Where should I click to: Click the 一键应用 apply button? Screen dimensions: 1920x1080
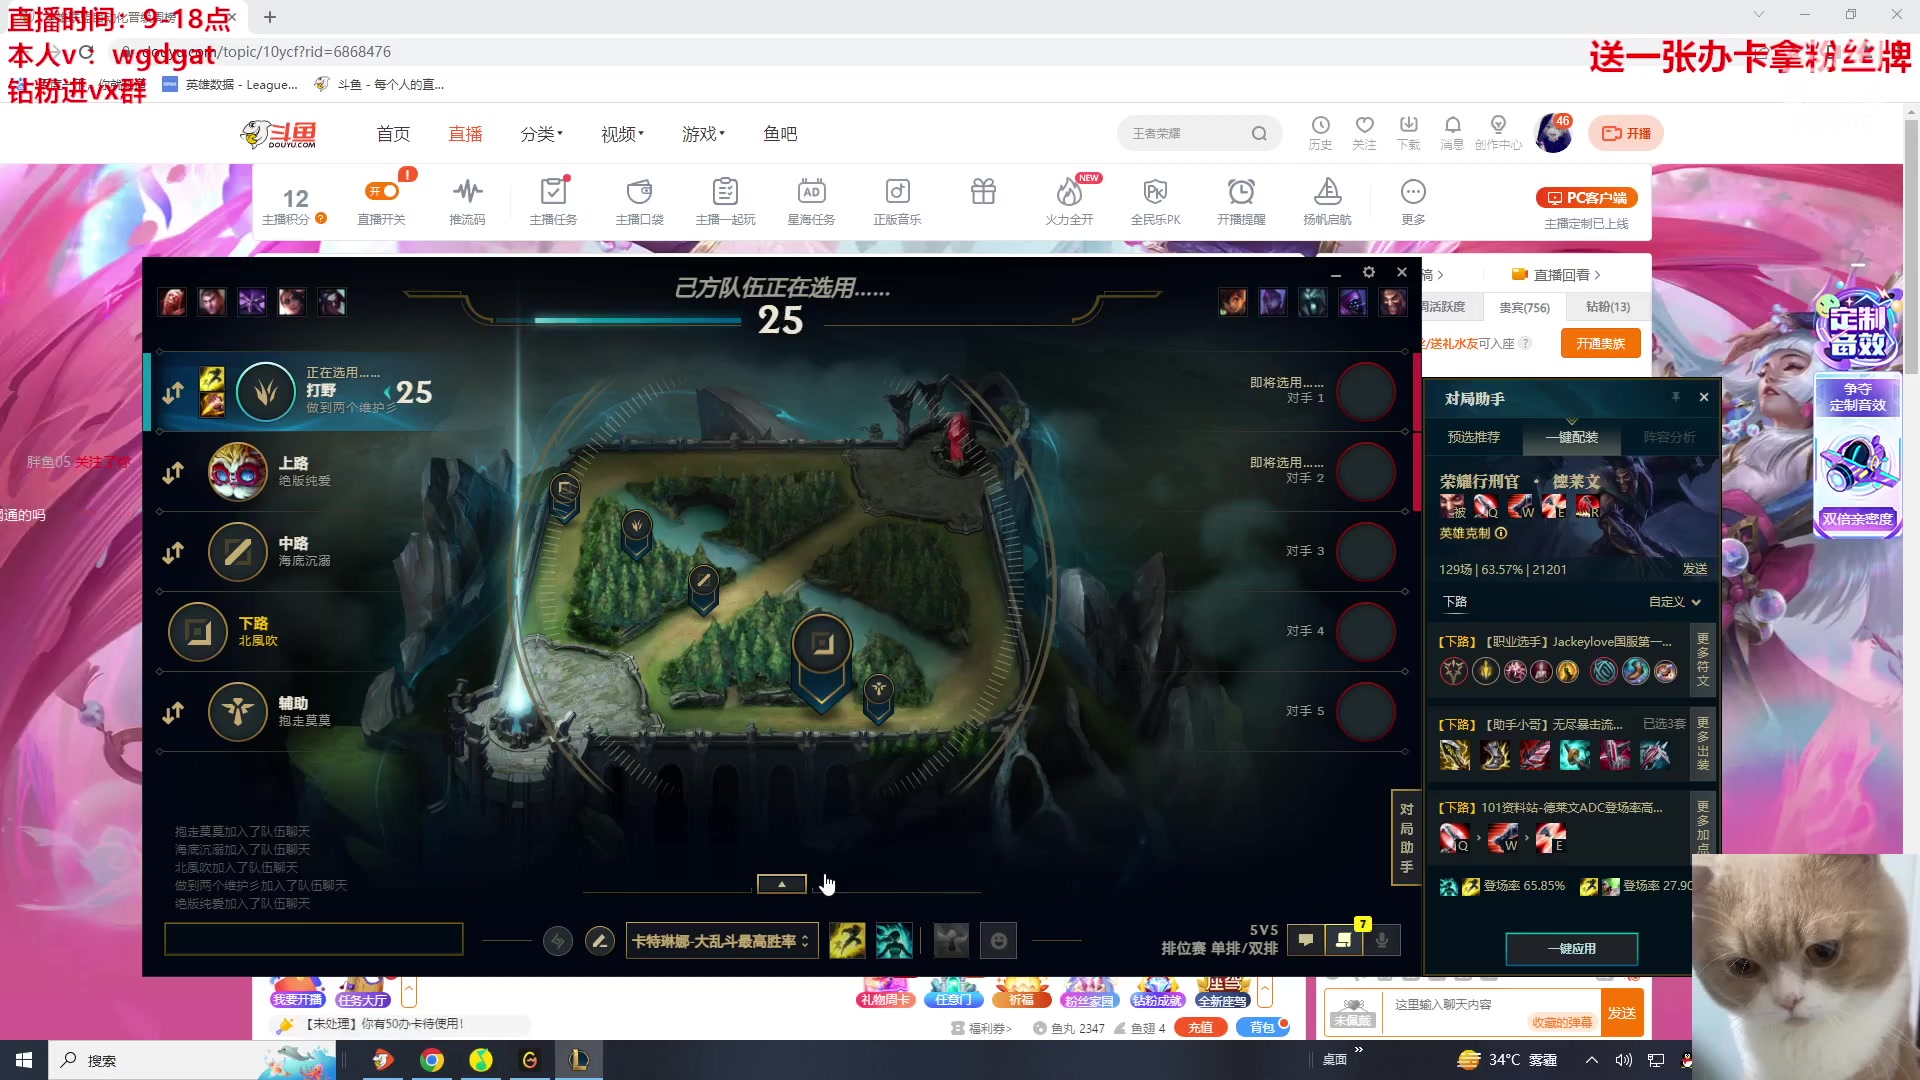[1571, 948]
